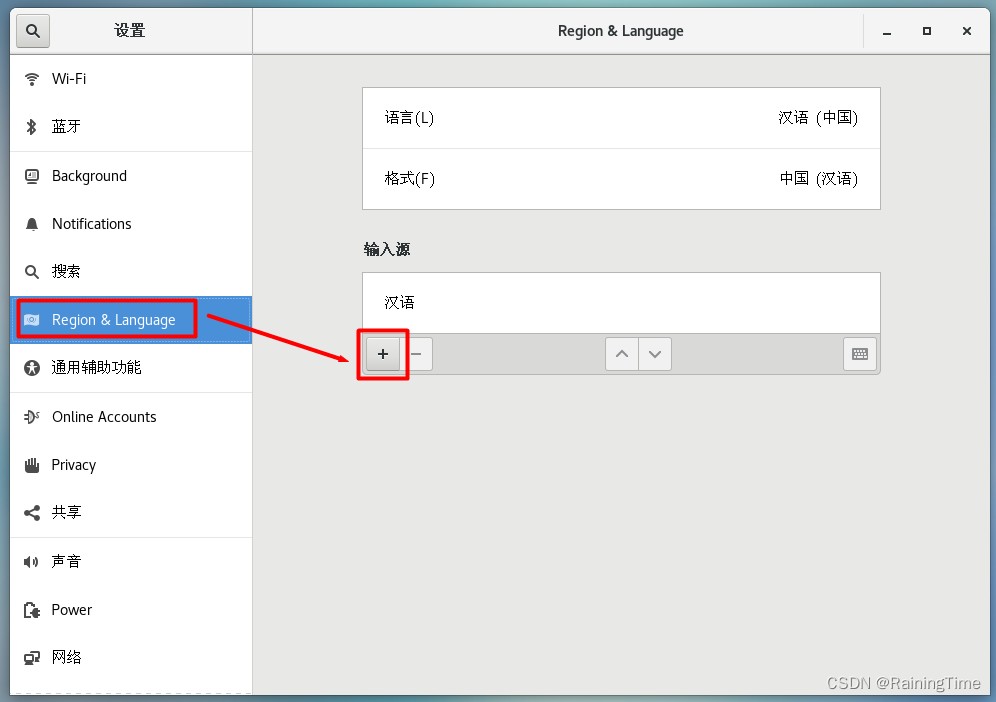Screen dimensions: 996x702
Task: Open the 搜索 search settings panel
Action: tap(131, 272)
